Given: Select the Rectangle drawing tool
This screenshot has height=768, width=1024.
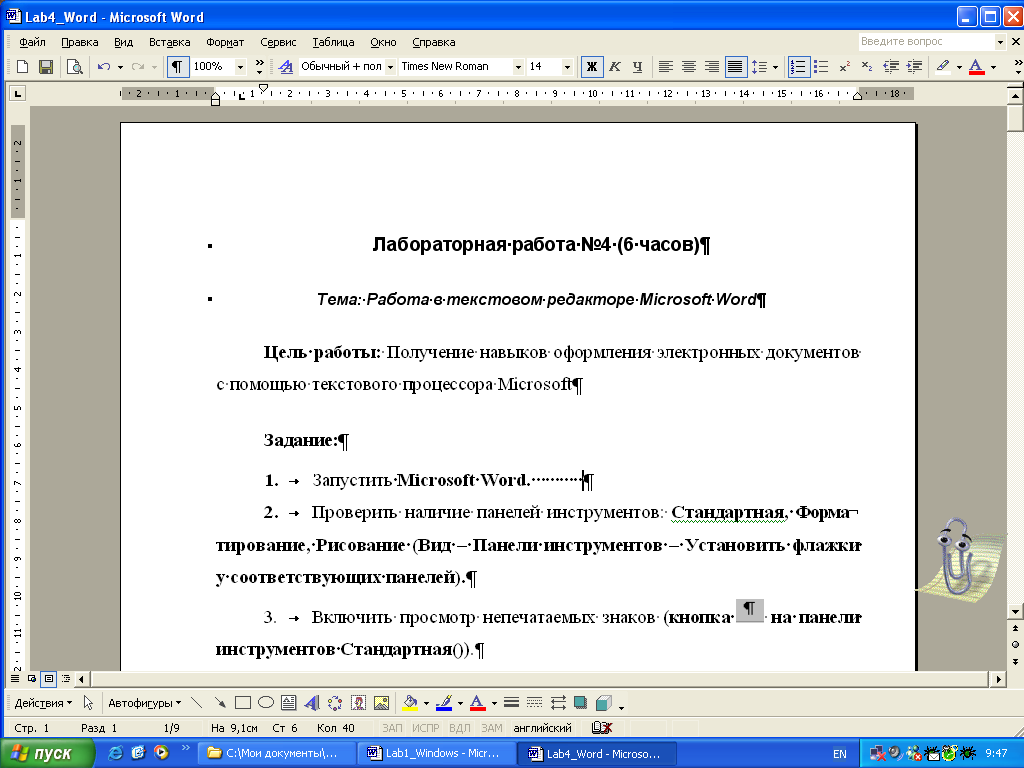Looking at the screenshot, I should (x=243, y=703).
